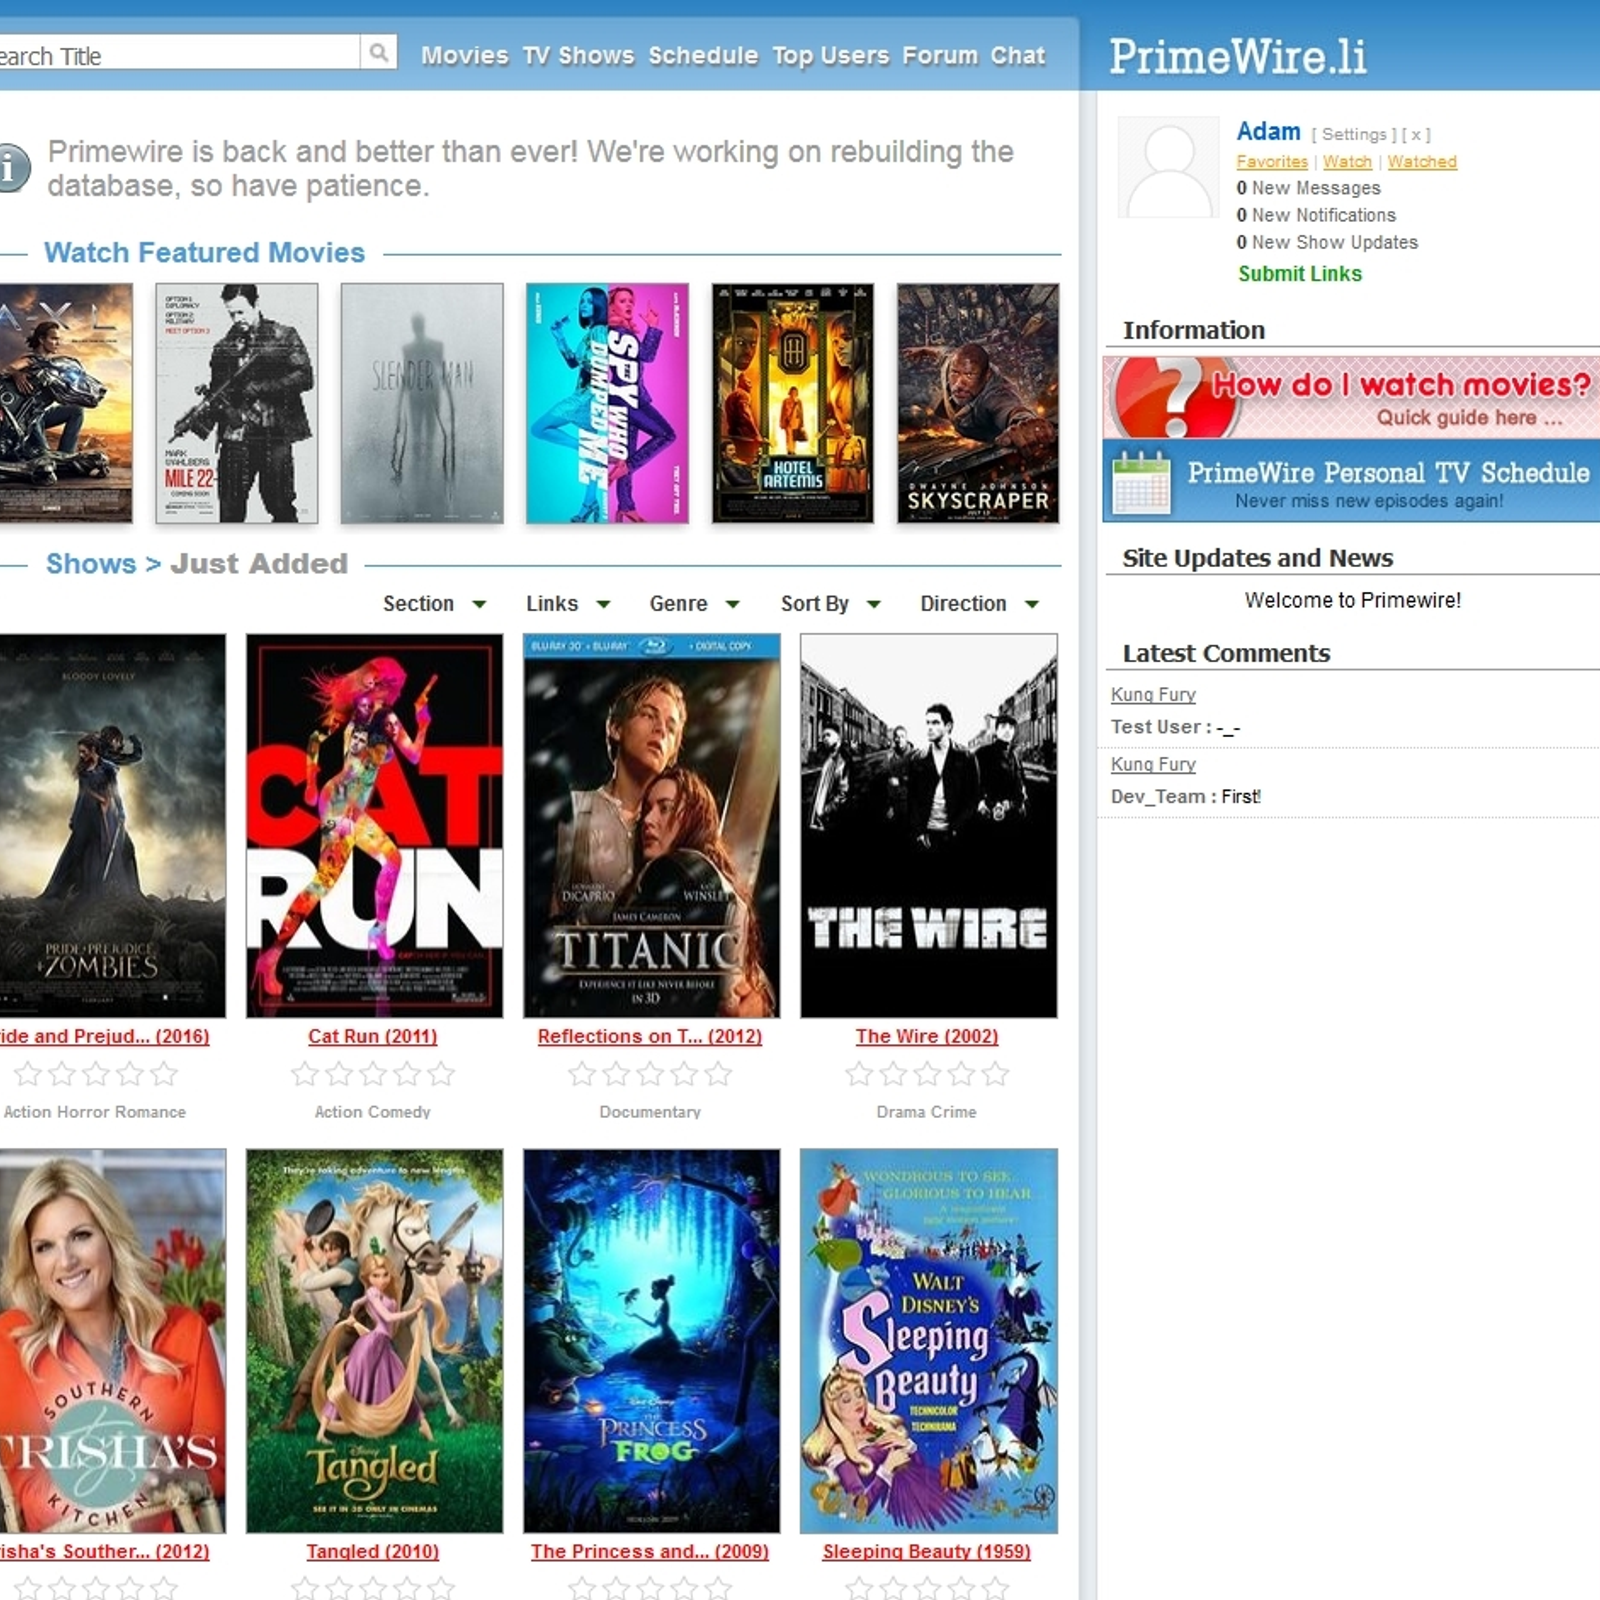Open the Favorites link
The image size is (1600, 1600).
pos(1272,161)
